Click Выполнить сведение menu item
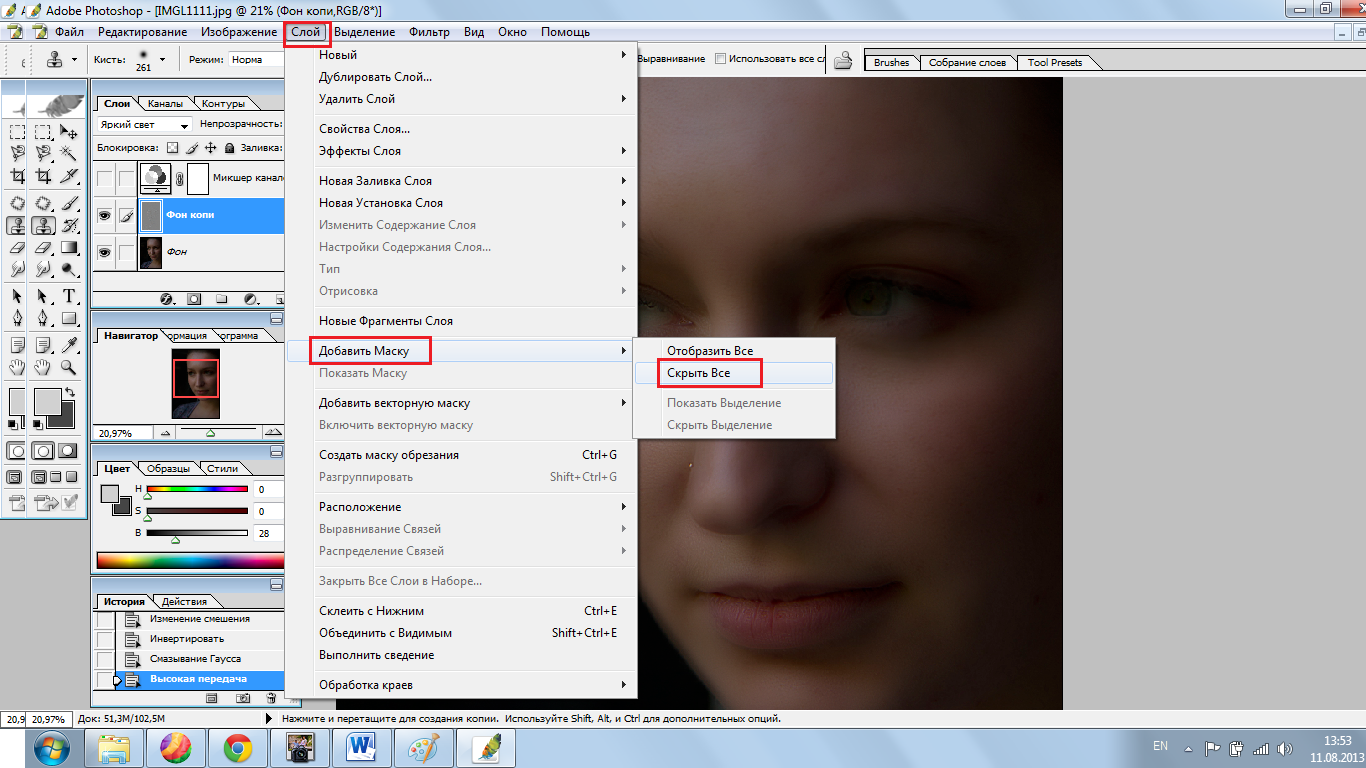This screenshot has width=1366, height=768. pos(461,655)
